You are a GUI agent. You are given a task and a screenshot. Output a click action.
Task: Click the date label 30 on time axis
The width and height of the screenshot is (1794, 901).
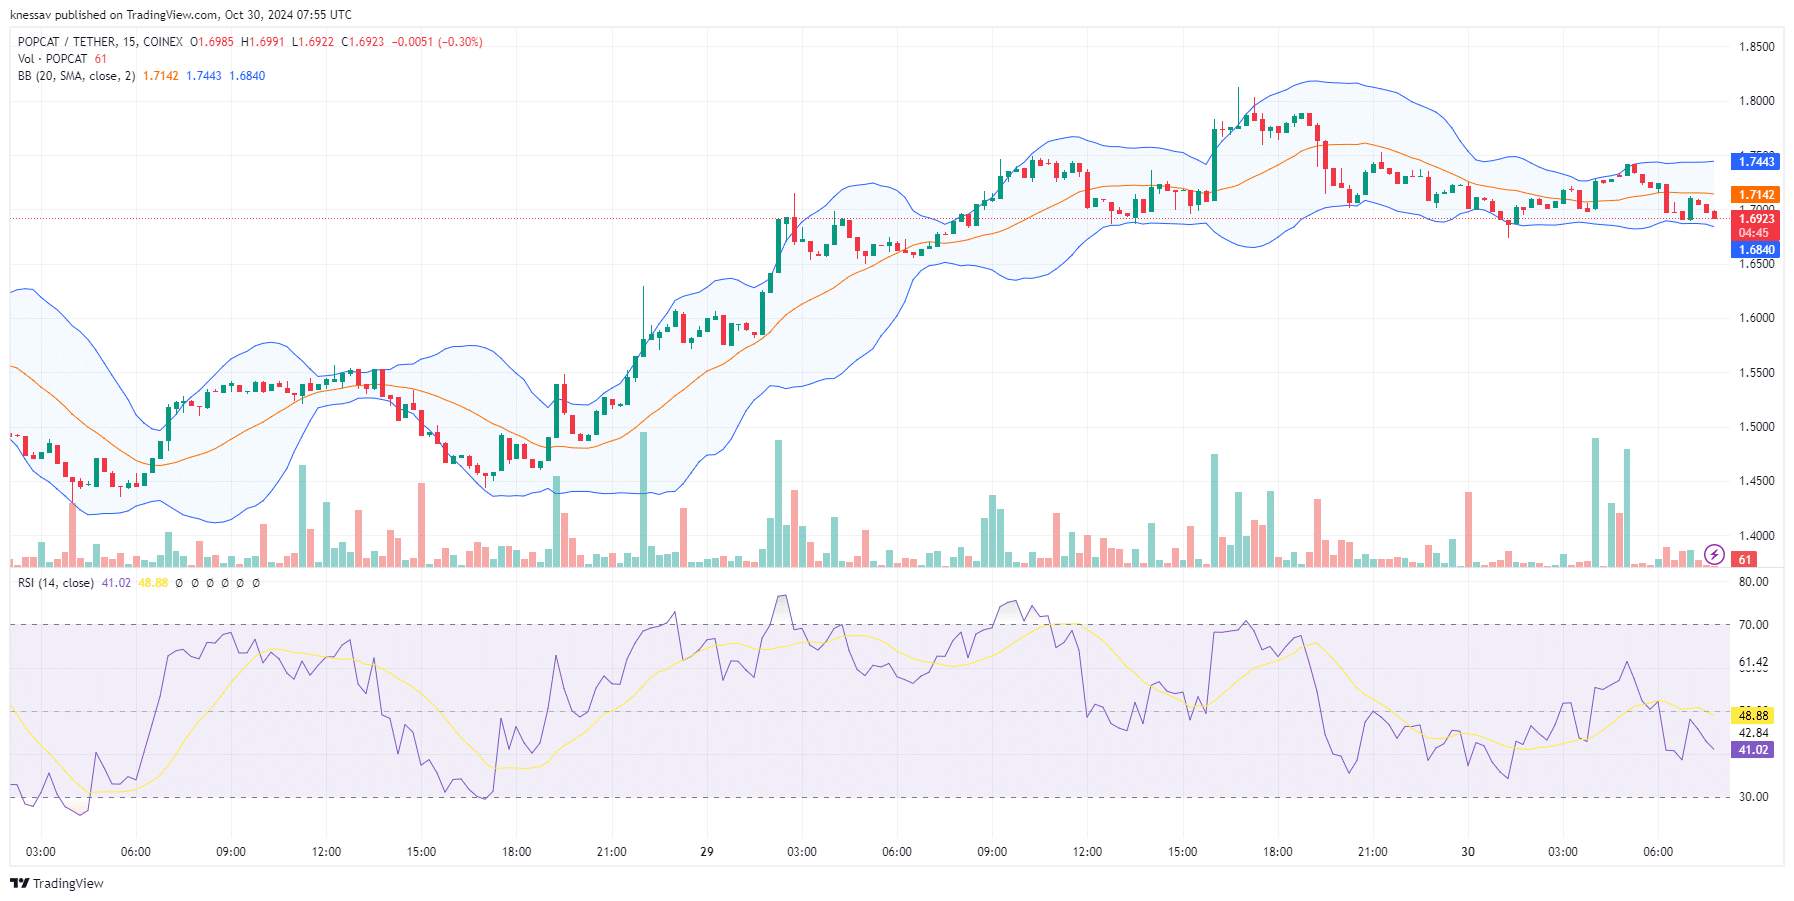pyautogui.click(x=1467, y=852)
